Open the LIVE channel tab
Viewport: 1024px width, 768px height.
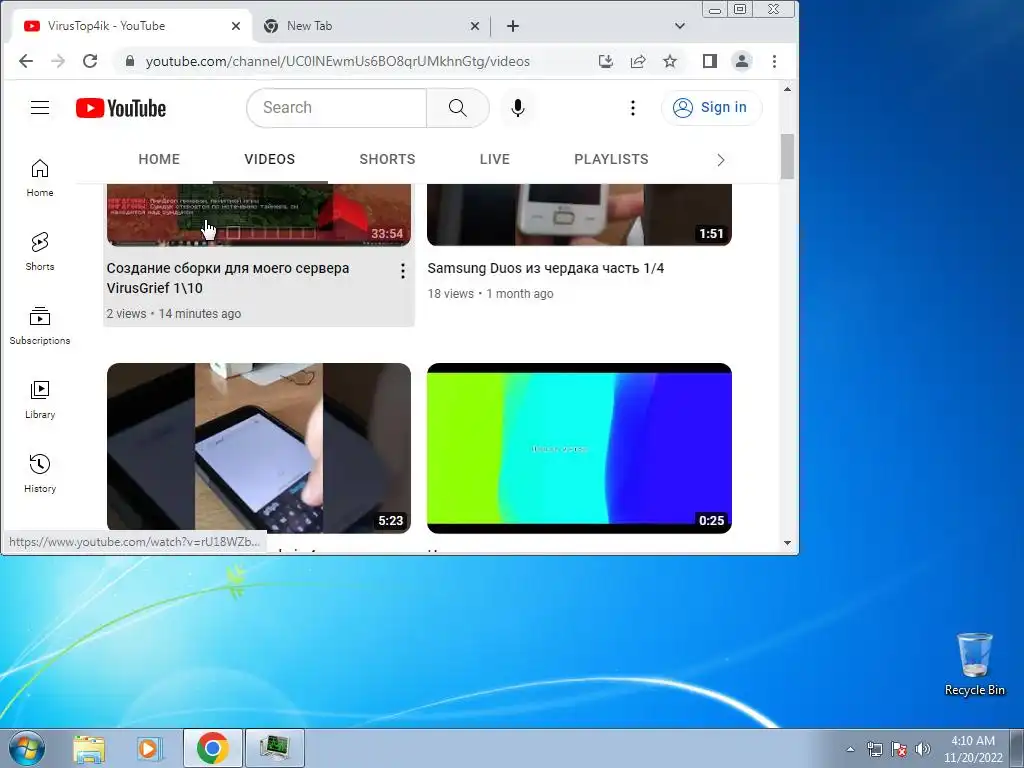pyautogui.click(x=494, y=159)
